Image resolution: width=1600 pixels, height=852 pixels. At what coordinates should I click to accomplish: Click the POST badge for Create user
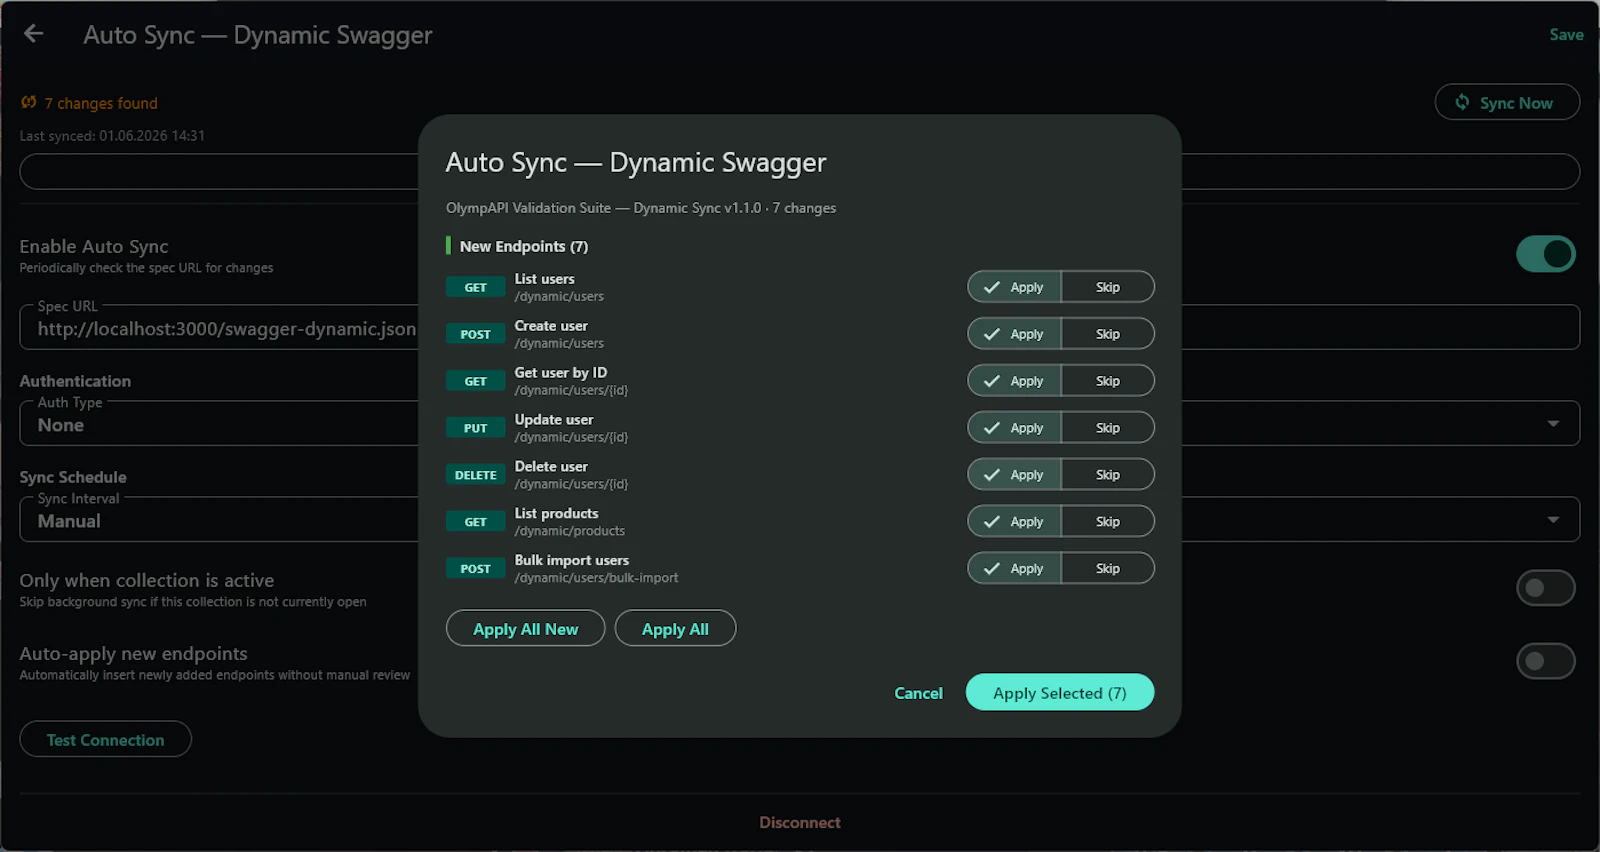coord(475,334)
